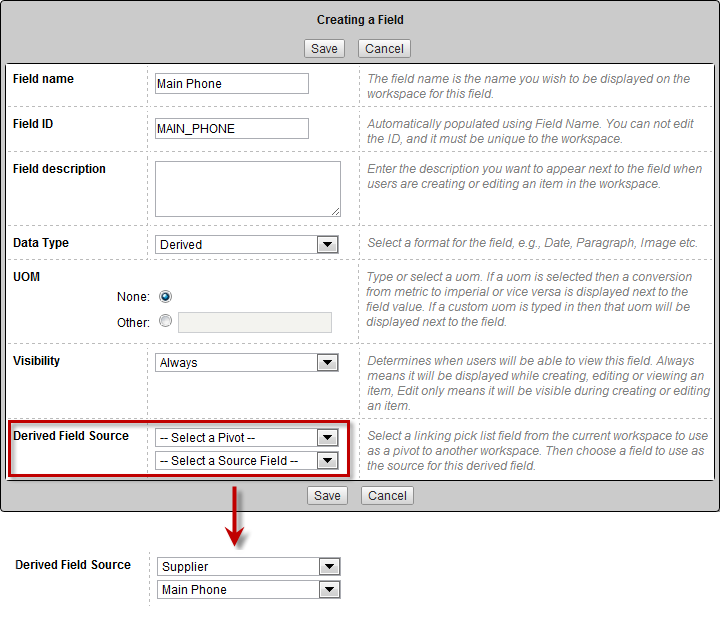
Task: Click the bottom Cancel button
Action: pyautogui.click(x=387, y=496)
